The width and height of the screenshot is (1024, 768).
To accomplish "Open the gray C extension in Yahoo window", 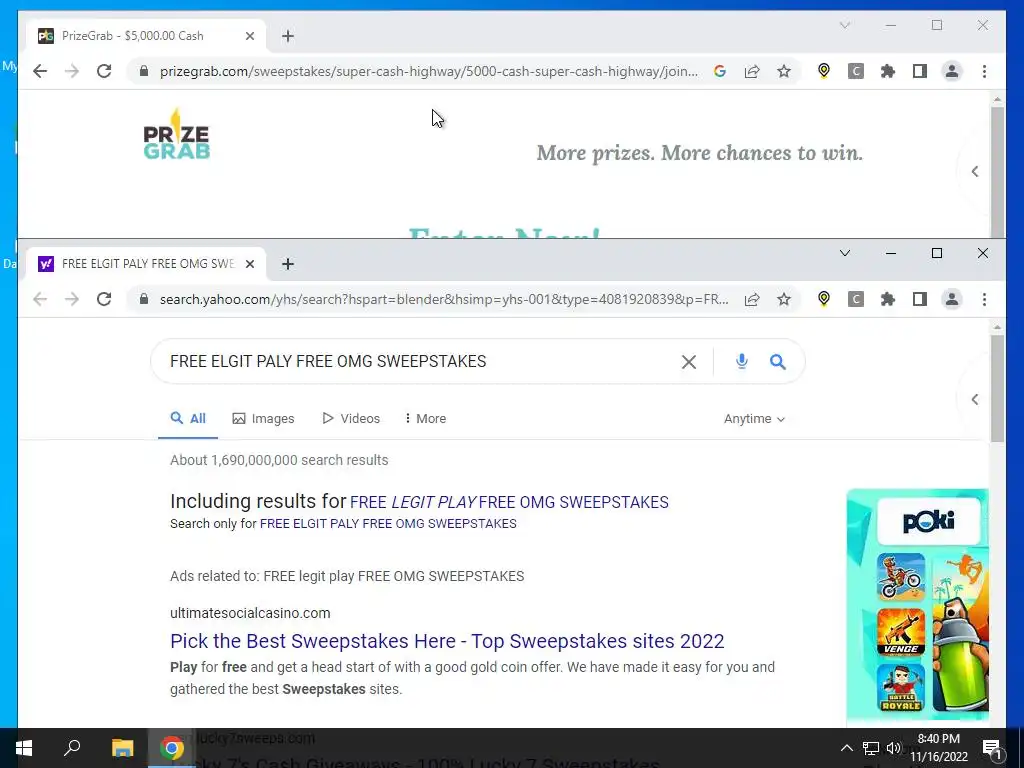I will tap(856, 299).
